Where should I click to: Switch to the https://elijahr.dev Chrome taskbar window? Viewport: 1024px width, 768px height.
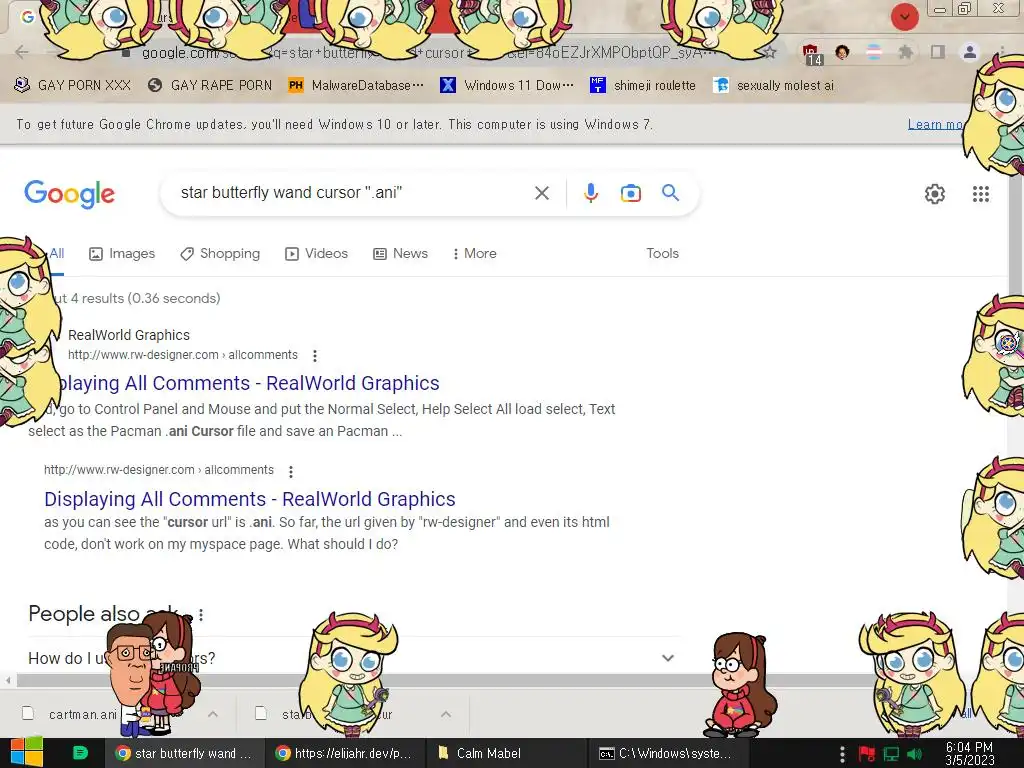pos(345,753)
